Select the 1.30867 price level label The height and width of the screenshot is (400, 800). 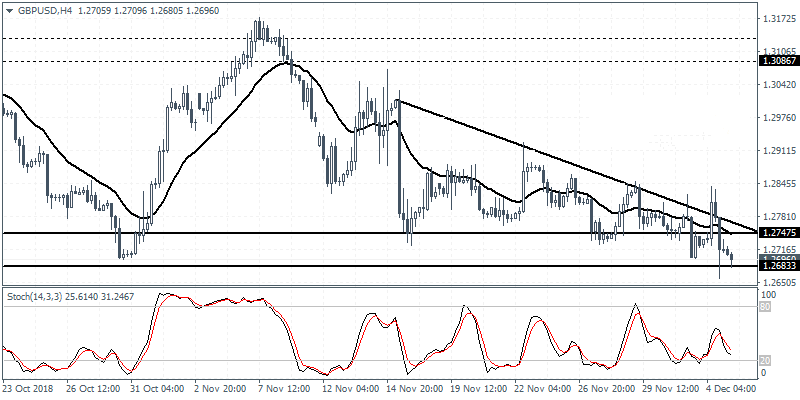click(x=778, y=61)
